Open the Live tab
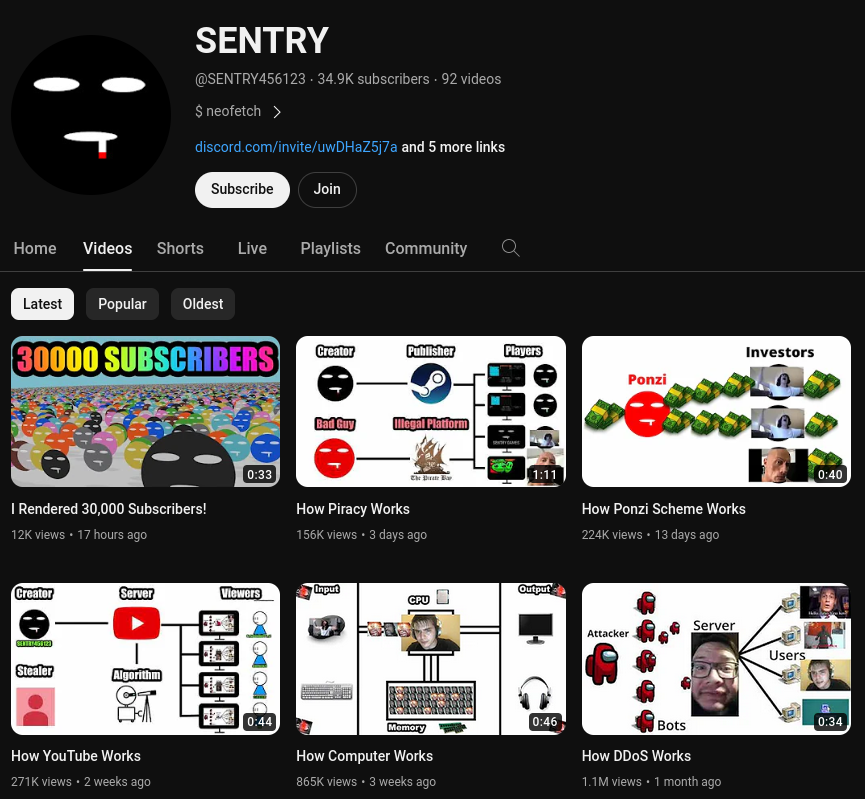 (252, 248)
